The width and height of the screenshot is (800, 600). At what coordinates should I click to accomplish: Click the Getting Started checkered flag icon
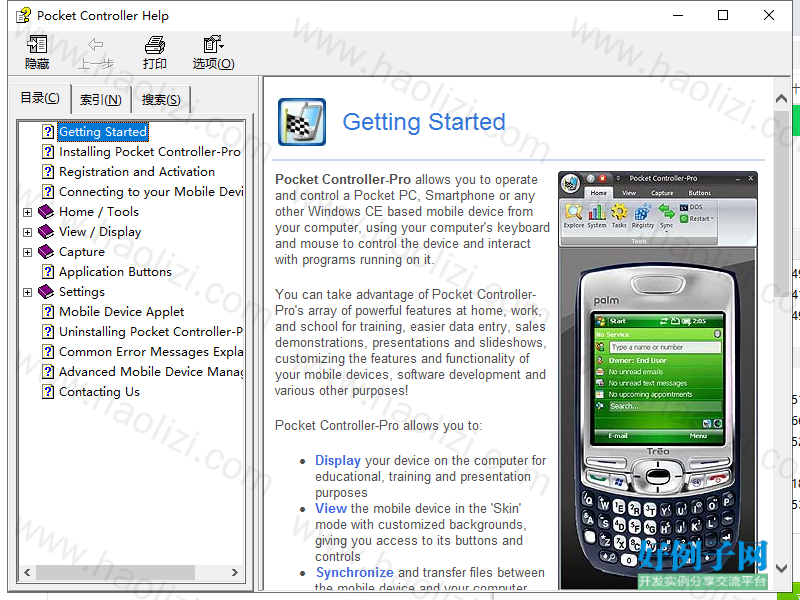click(302, 122)
